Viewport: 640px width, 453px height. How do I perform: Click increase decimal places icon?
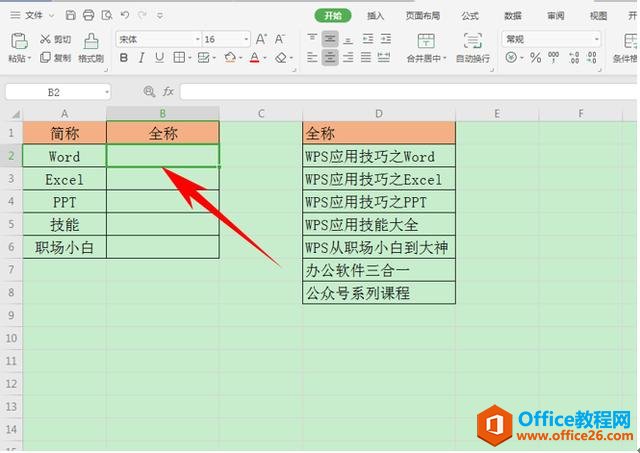click(x=574, y=58)
